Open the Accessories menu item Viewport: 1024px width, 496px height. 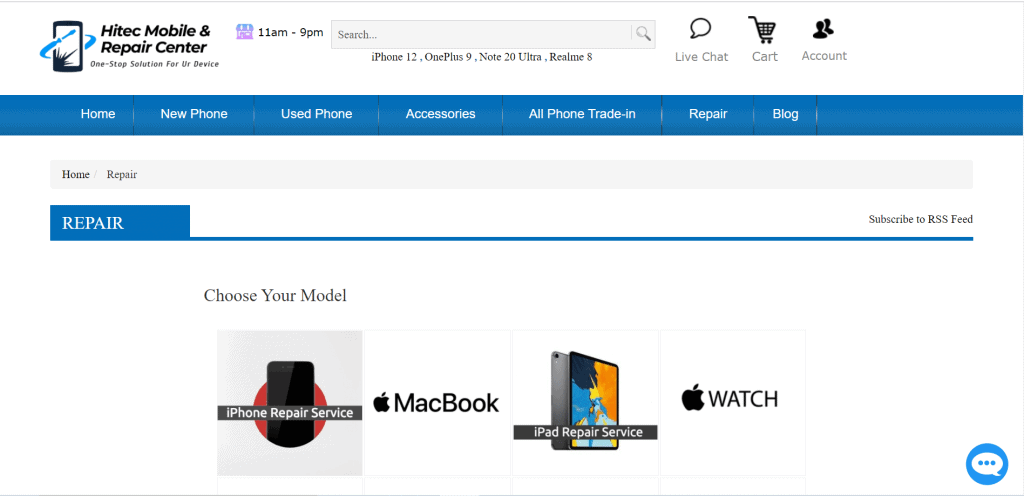441,114
